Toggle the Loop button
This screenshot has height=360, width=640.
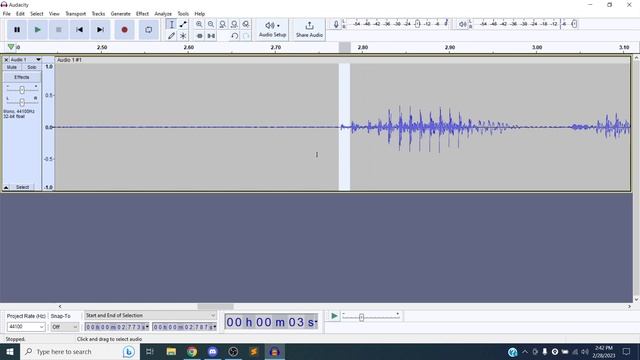click(x=149, y=30)
